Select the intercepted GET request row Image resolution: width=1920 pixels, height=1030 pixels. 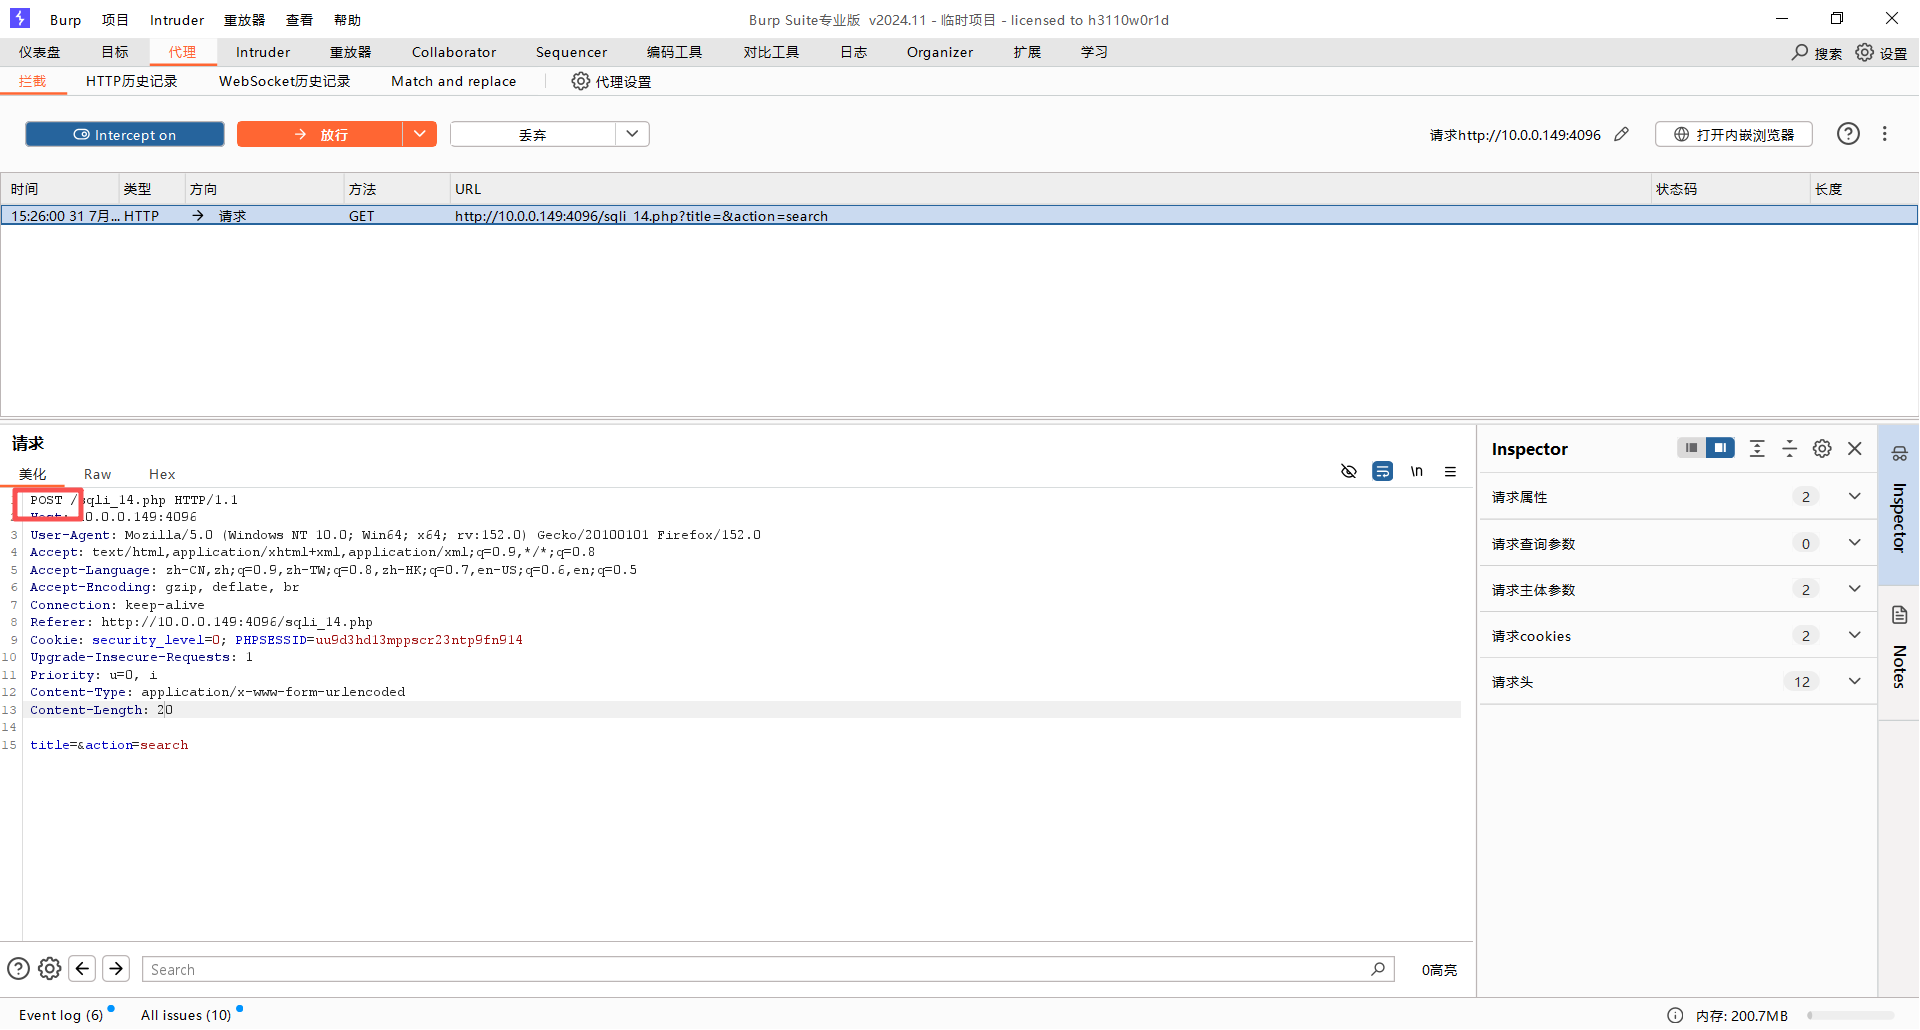click(x=959, y=216)
